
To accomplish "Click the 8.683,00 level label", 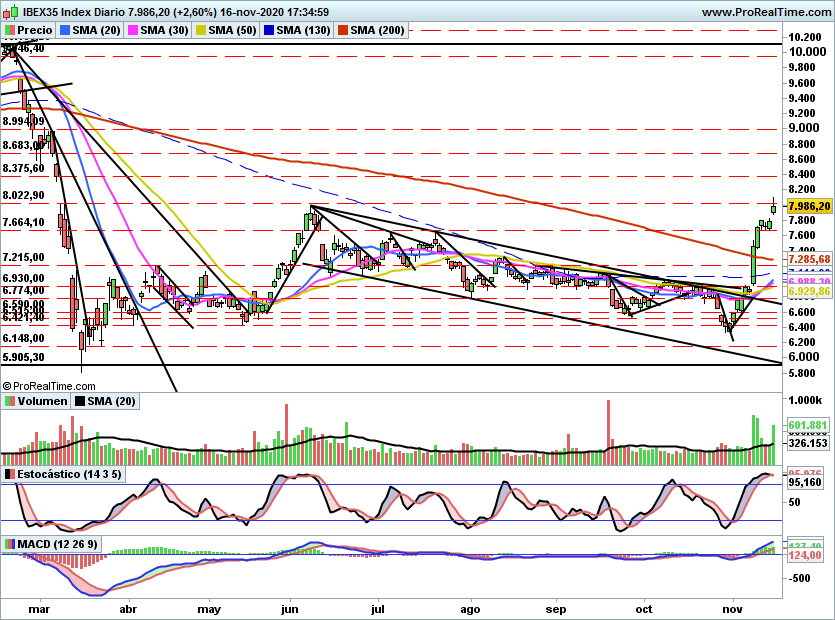I will 22,145.
